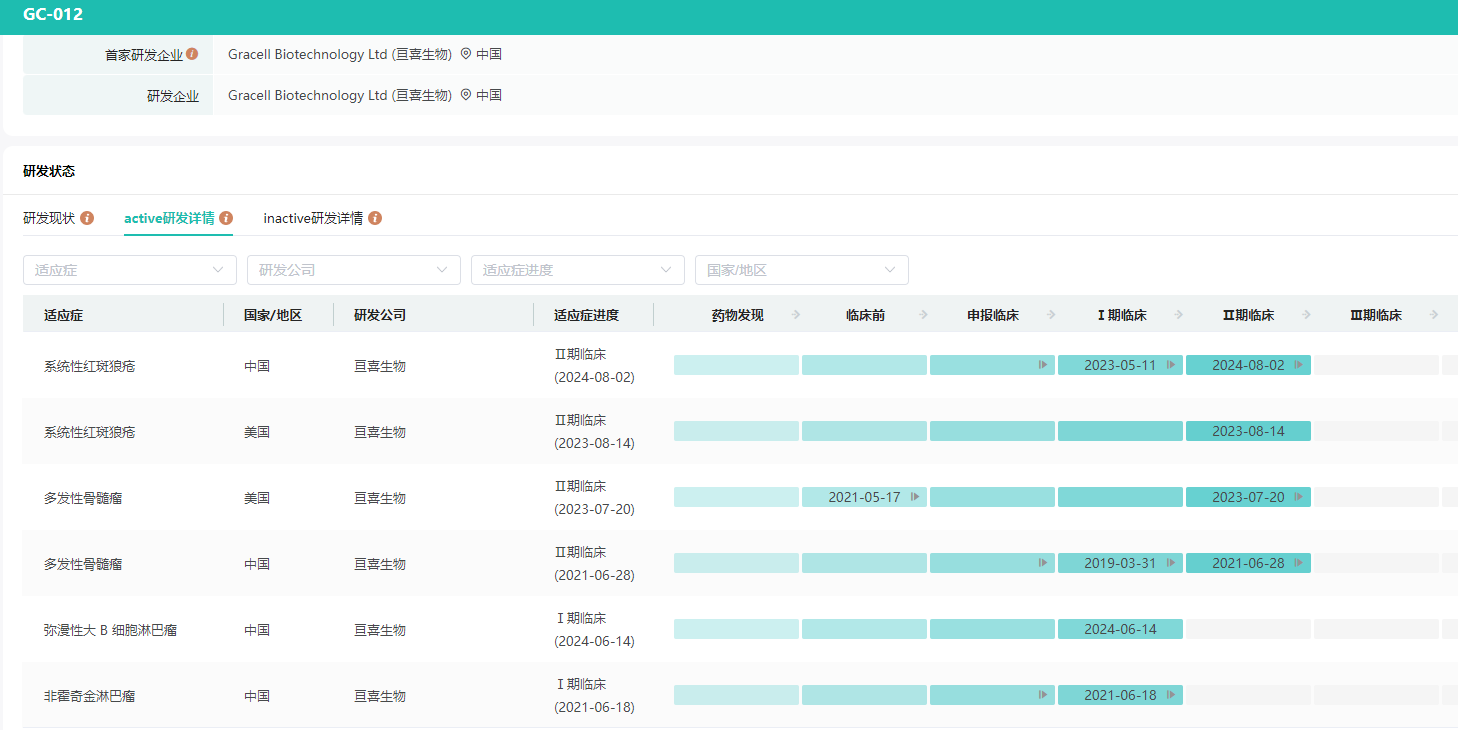Click arrow icon on 2024-08-02 phase bar
This screenshot has height=730, width=1458.
tap(1298, 365)
